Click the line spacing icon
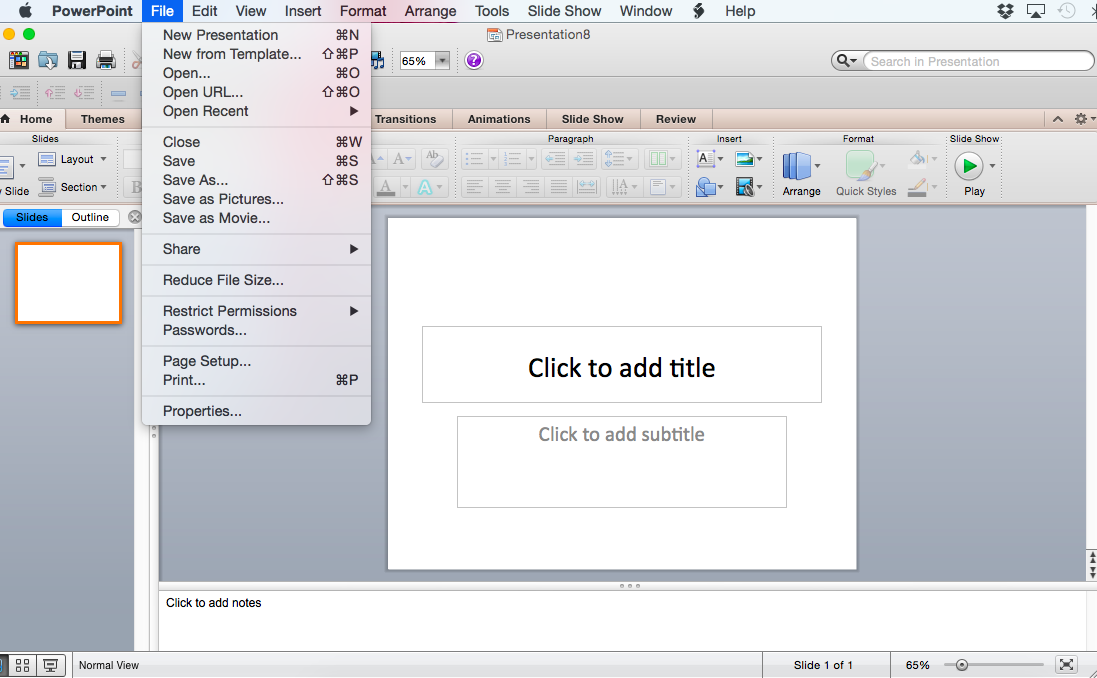Image resolution: width=1097 pixels, height=678 pixels. [x=614, y=159]
